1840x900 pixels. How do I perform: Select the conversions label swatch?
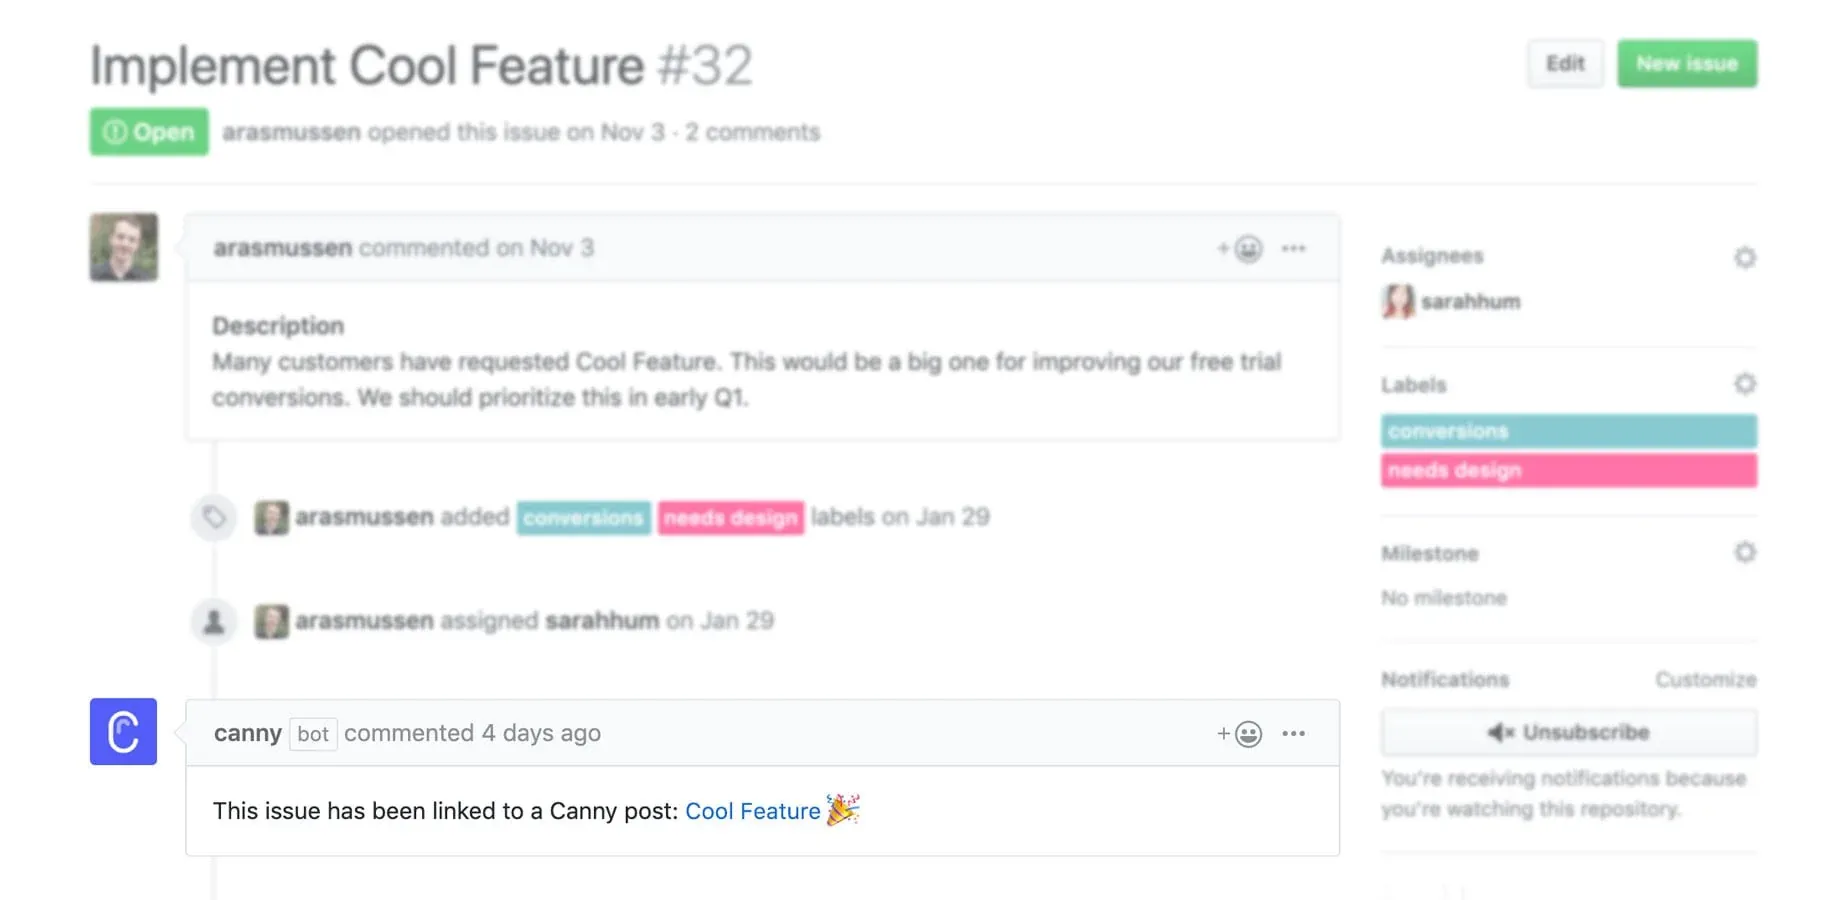tap(1568, 431)
